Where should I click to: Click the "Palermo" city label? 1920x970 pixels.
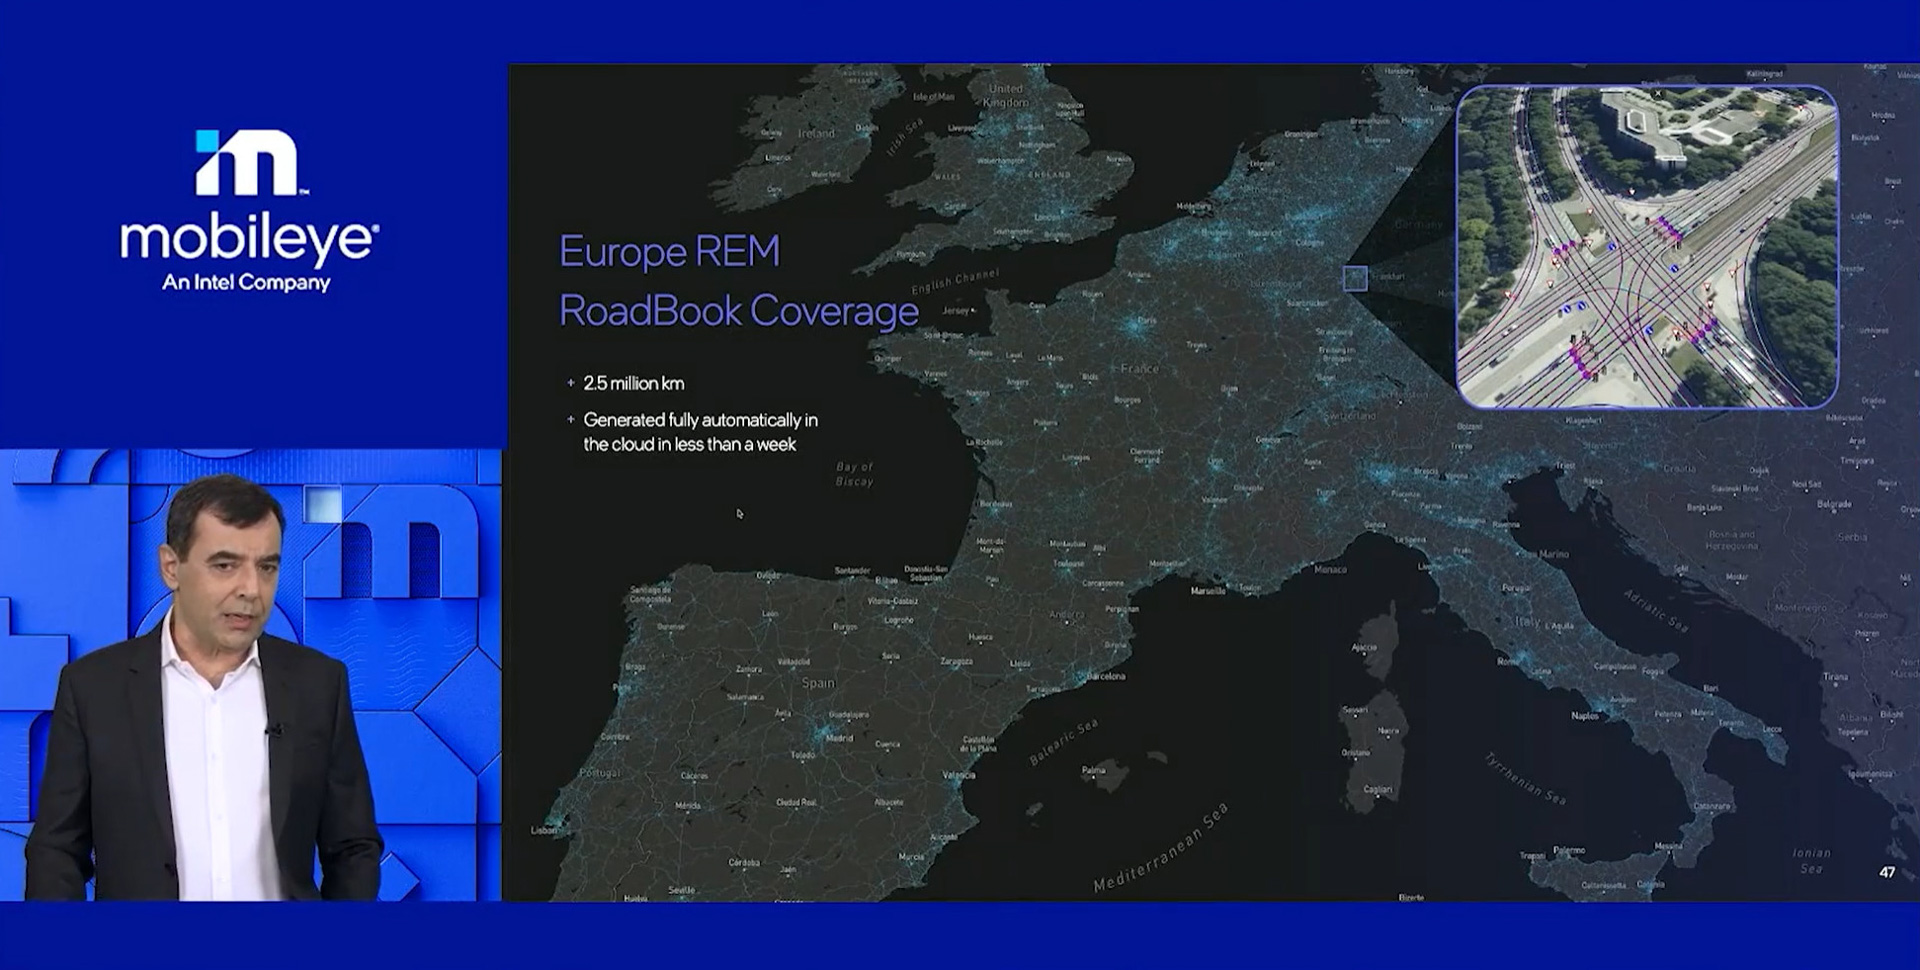point(1569,850)
